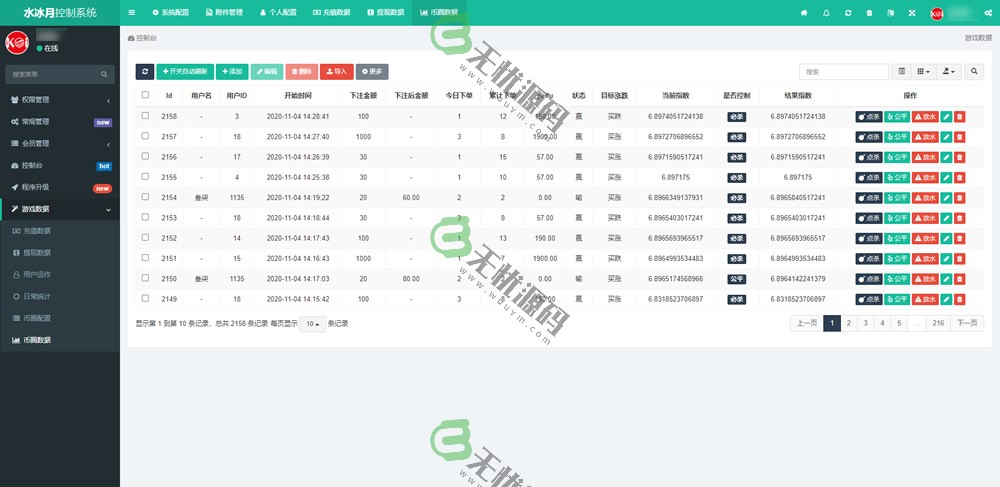This screenshot has height=487, width=1000.
Task: Click the table 搜索 input field
Action: point(844,72)
